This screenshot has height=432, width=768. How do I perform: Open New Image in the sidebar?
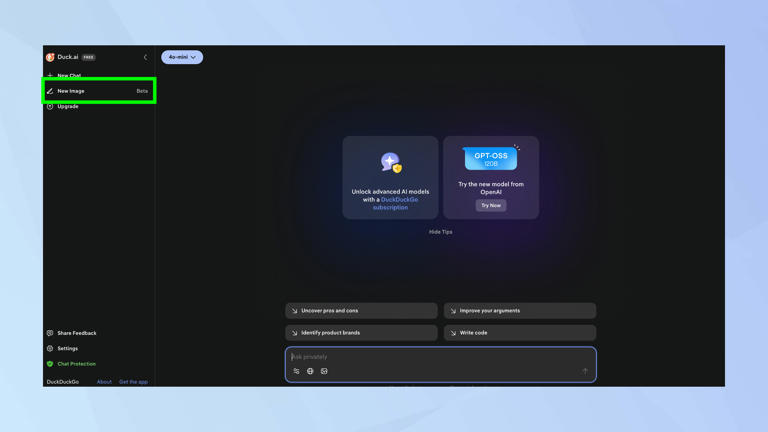tap(99, 91)
